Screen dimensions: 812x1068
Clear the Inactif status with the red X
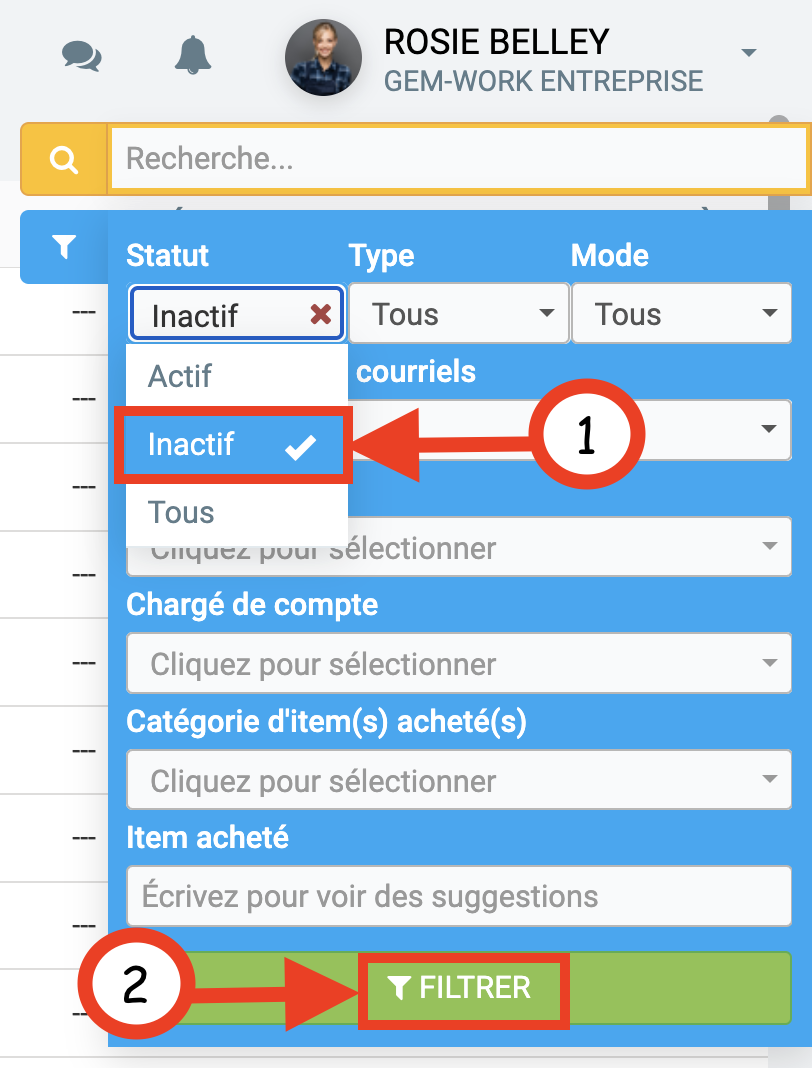coord(320,315)
